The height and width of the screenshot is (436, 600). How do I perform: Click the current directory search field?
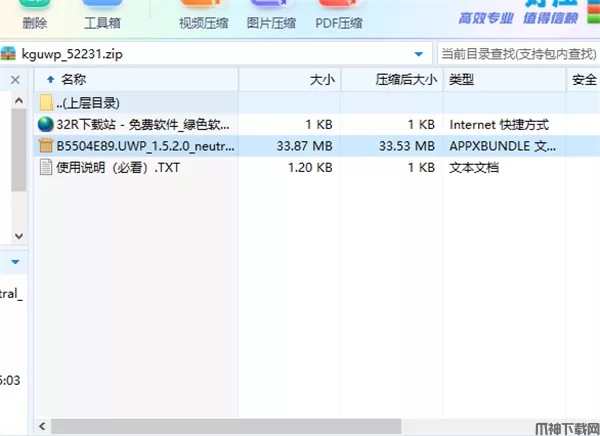(517, 53)
